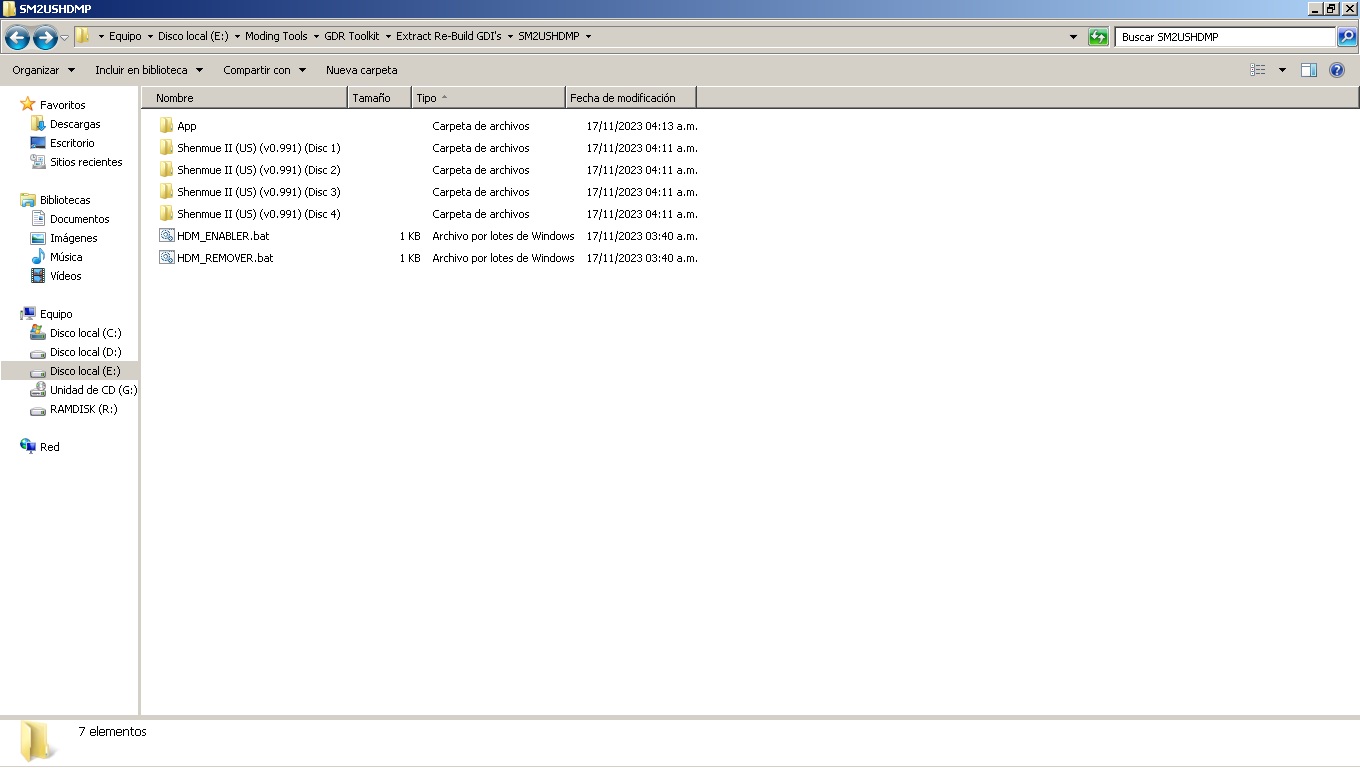
Task: Select Shenmue II Disc 4 folder icon
Action: point(166,214)
